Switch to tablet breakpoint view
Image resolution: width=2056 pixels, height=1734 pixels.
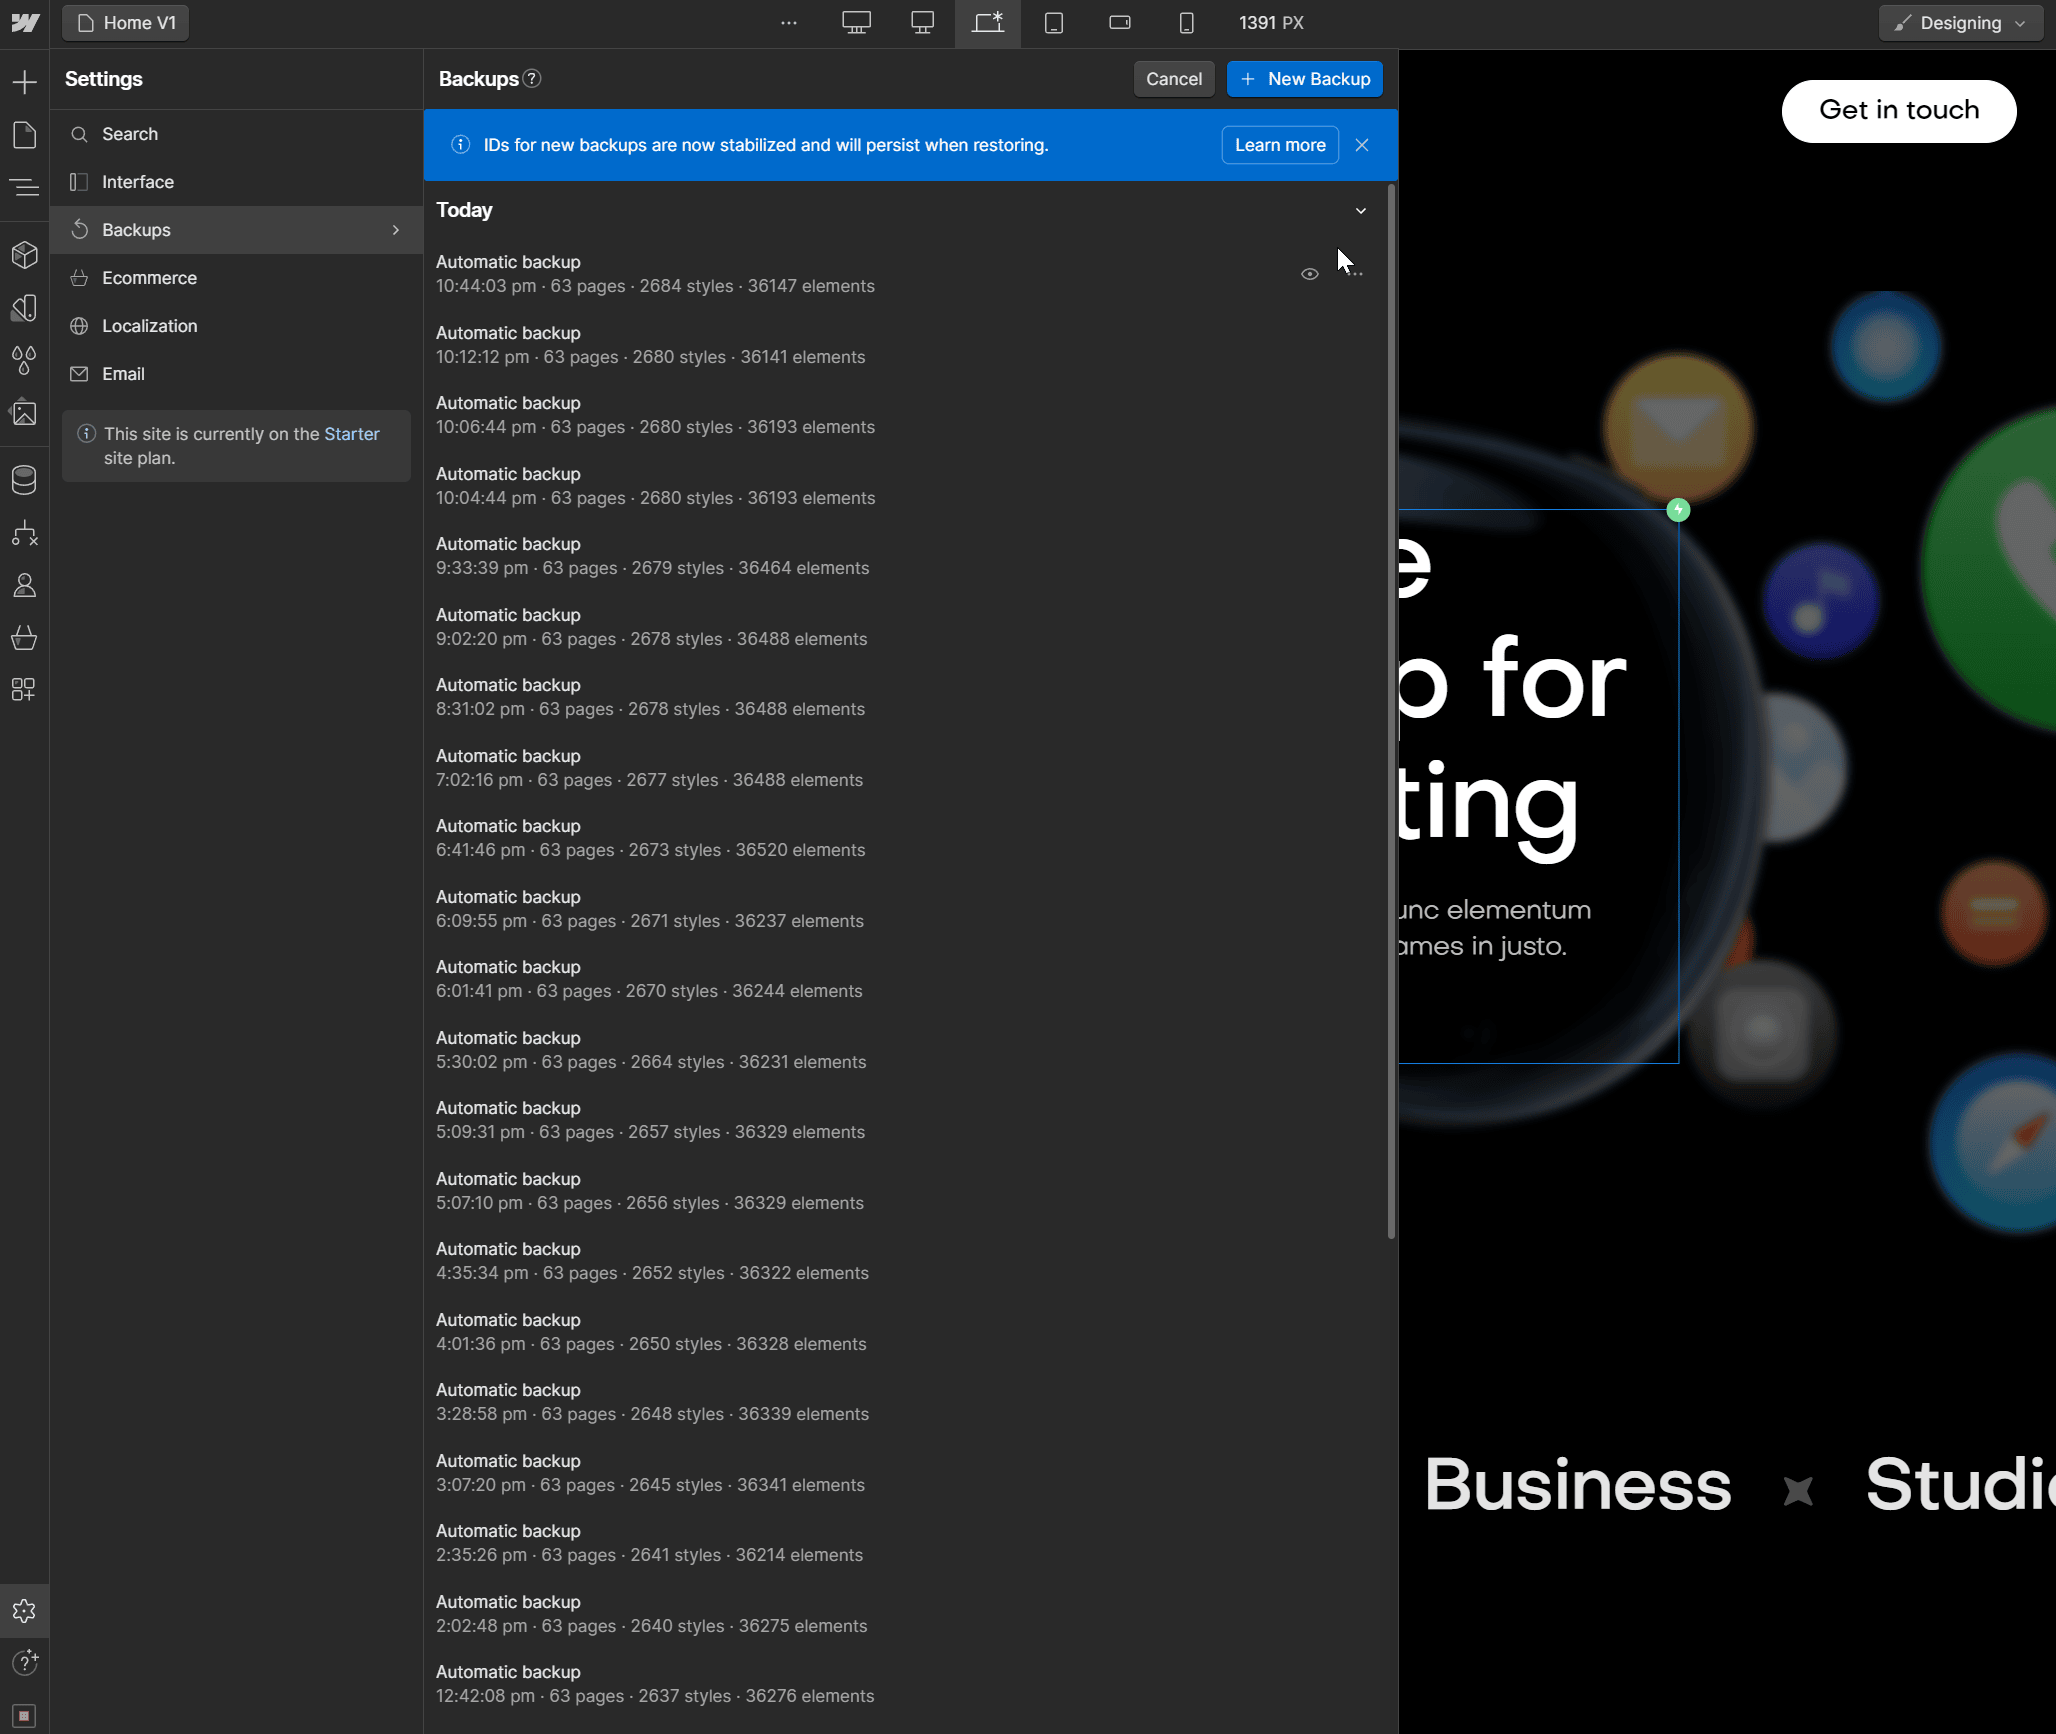click(x=1054, y=23)
